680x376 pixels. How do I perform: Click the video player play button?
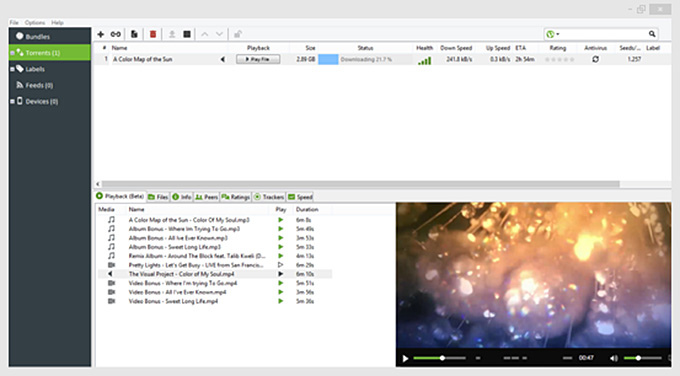[405, 359]
